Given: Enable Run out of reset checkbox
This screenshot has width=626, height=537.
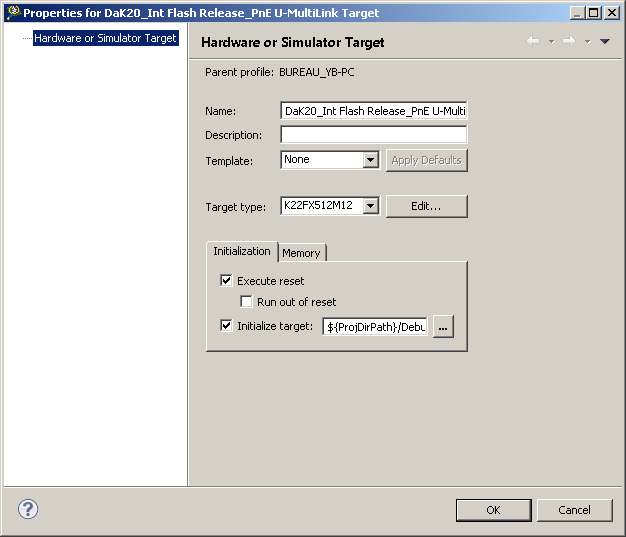Looking at the screenshot, I should click(246, 301).
